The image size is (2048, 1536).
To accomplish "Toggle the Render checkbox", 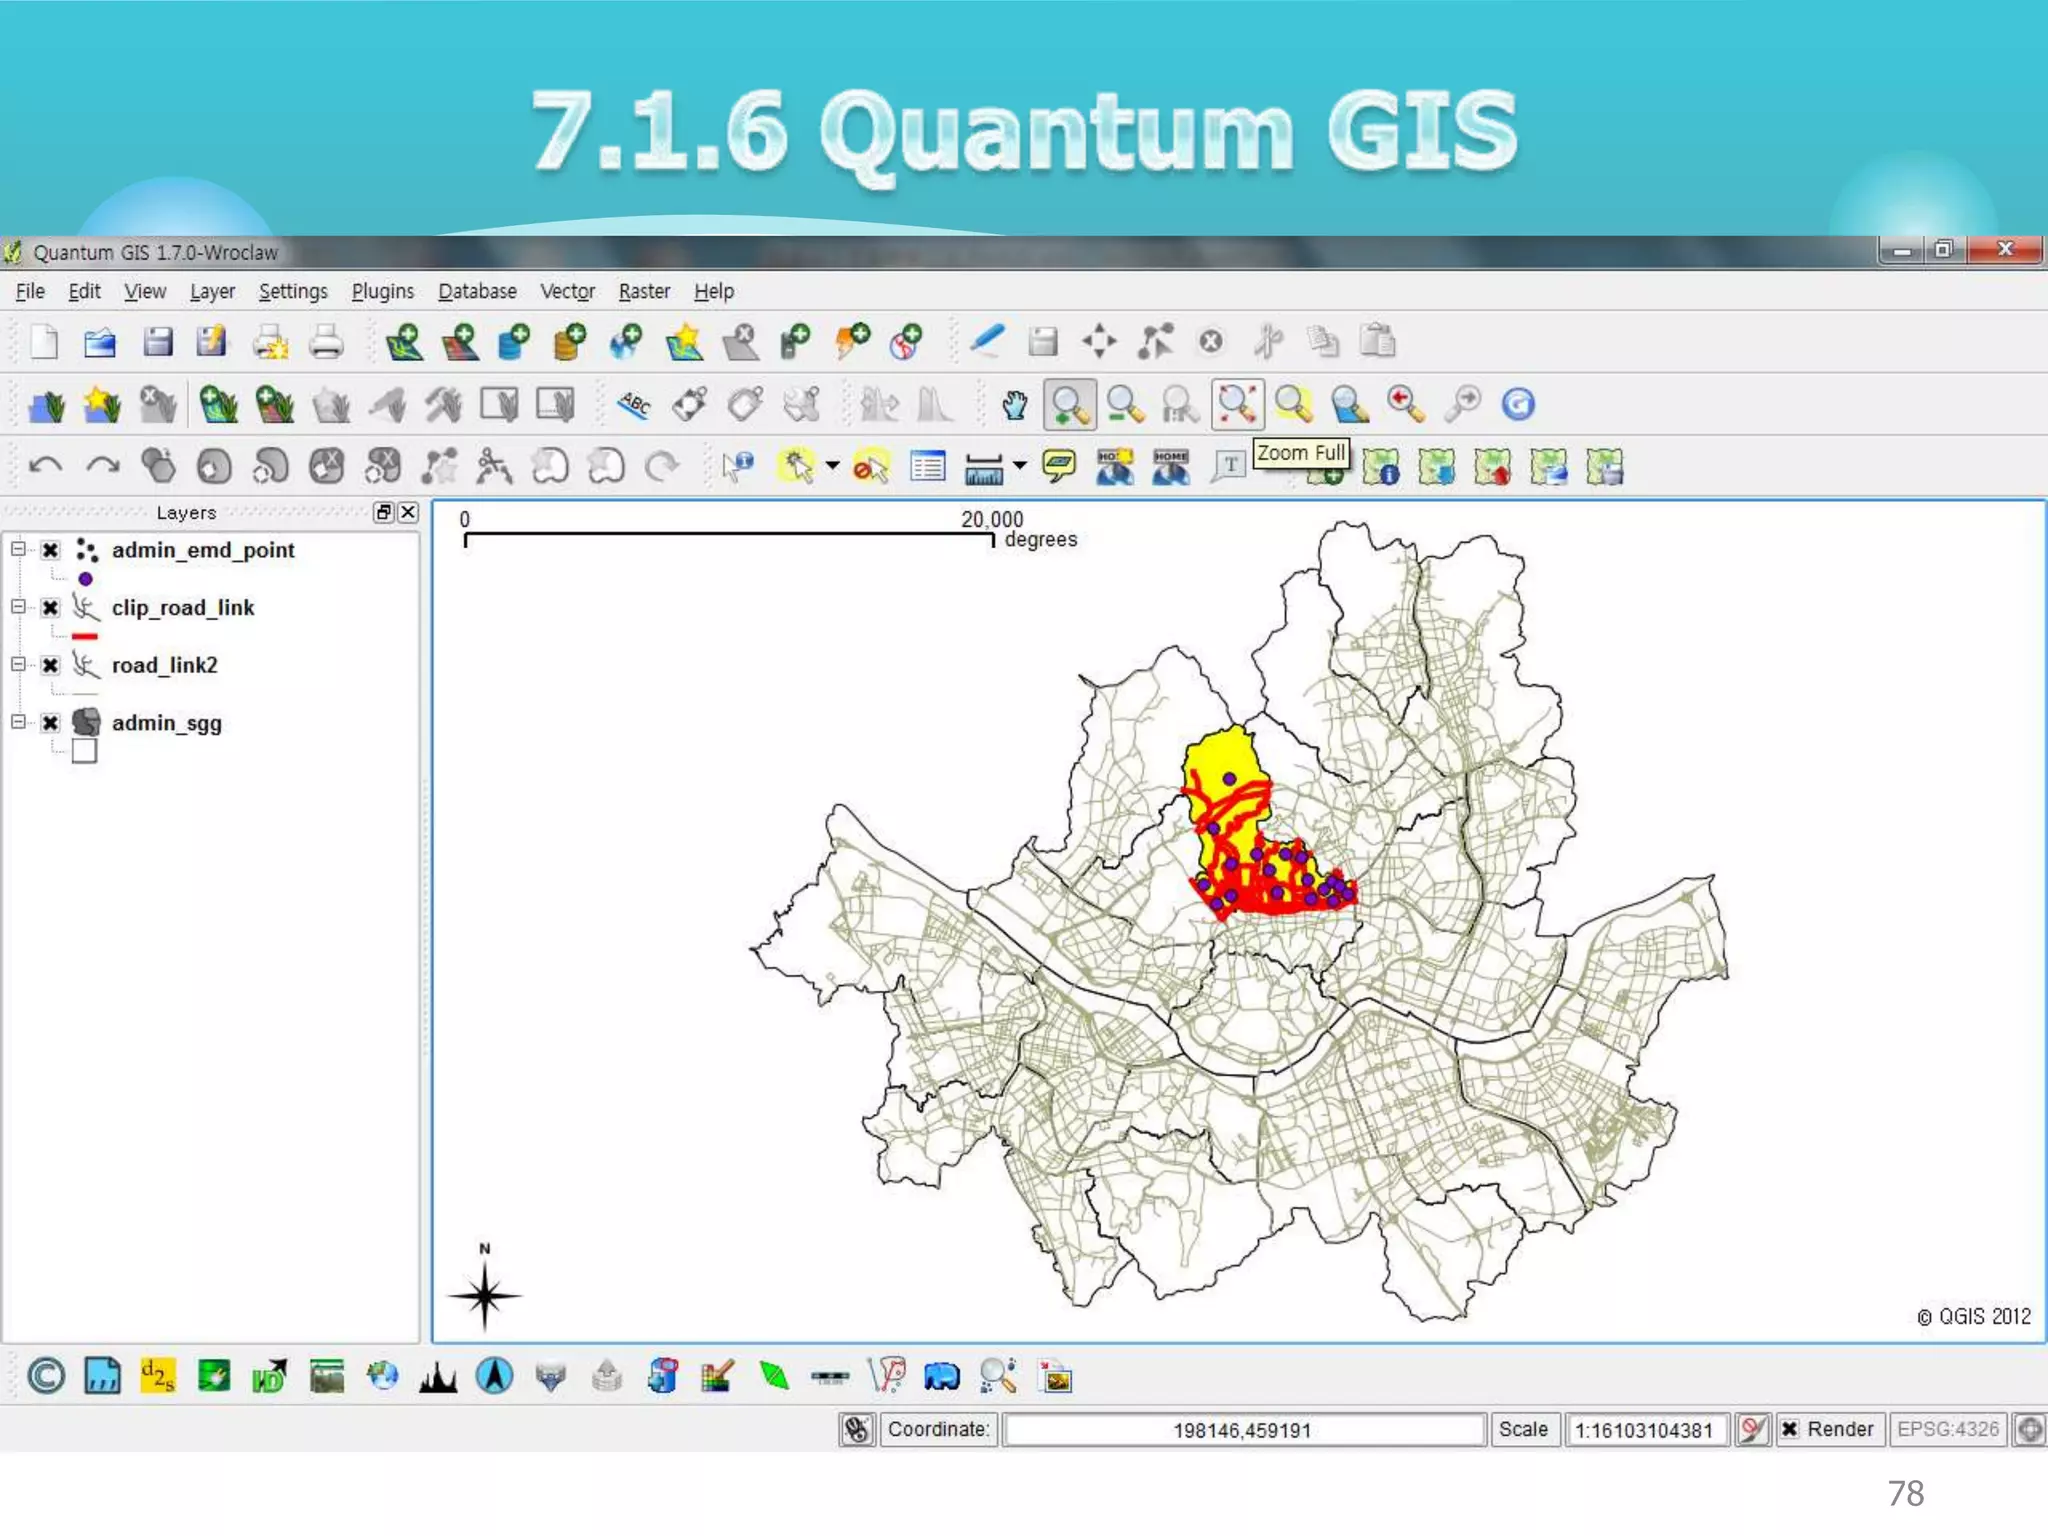I will 1790,1429.
